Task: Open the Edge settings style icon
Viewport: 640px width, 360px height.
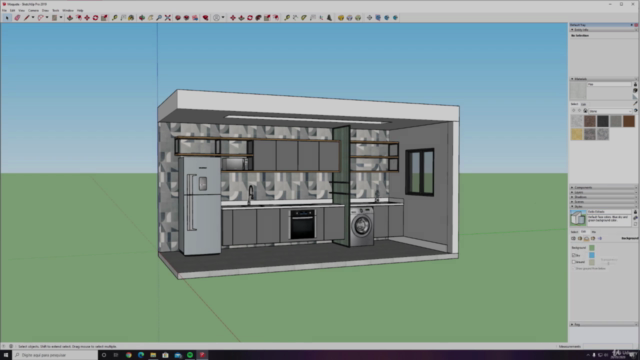Action: 573,238
